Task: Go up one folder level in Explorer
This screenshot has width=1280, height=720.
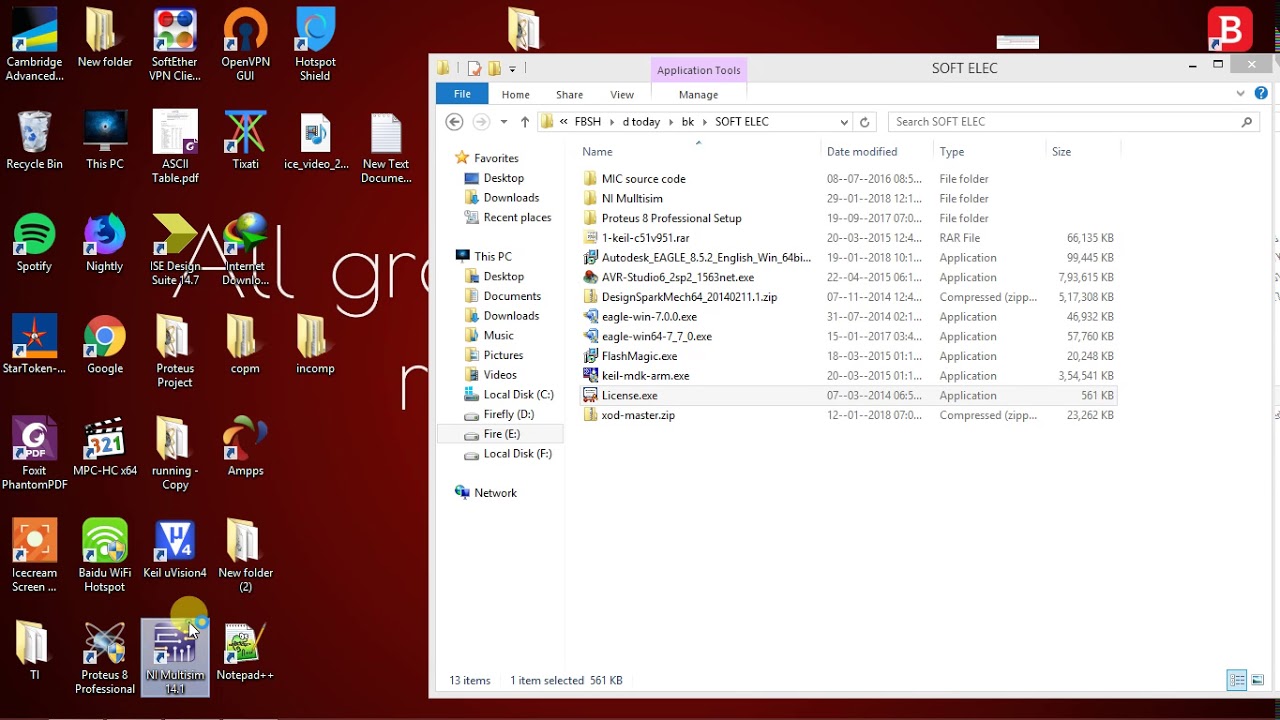Action: (x=525, y=122)
